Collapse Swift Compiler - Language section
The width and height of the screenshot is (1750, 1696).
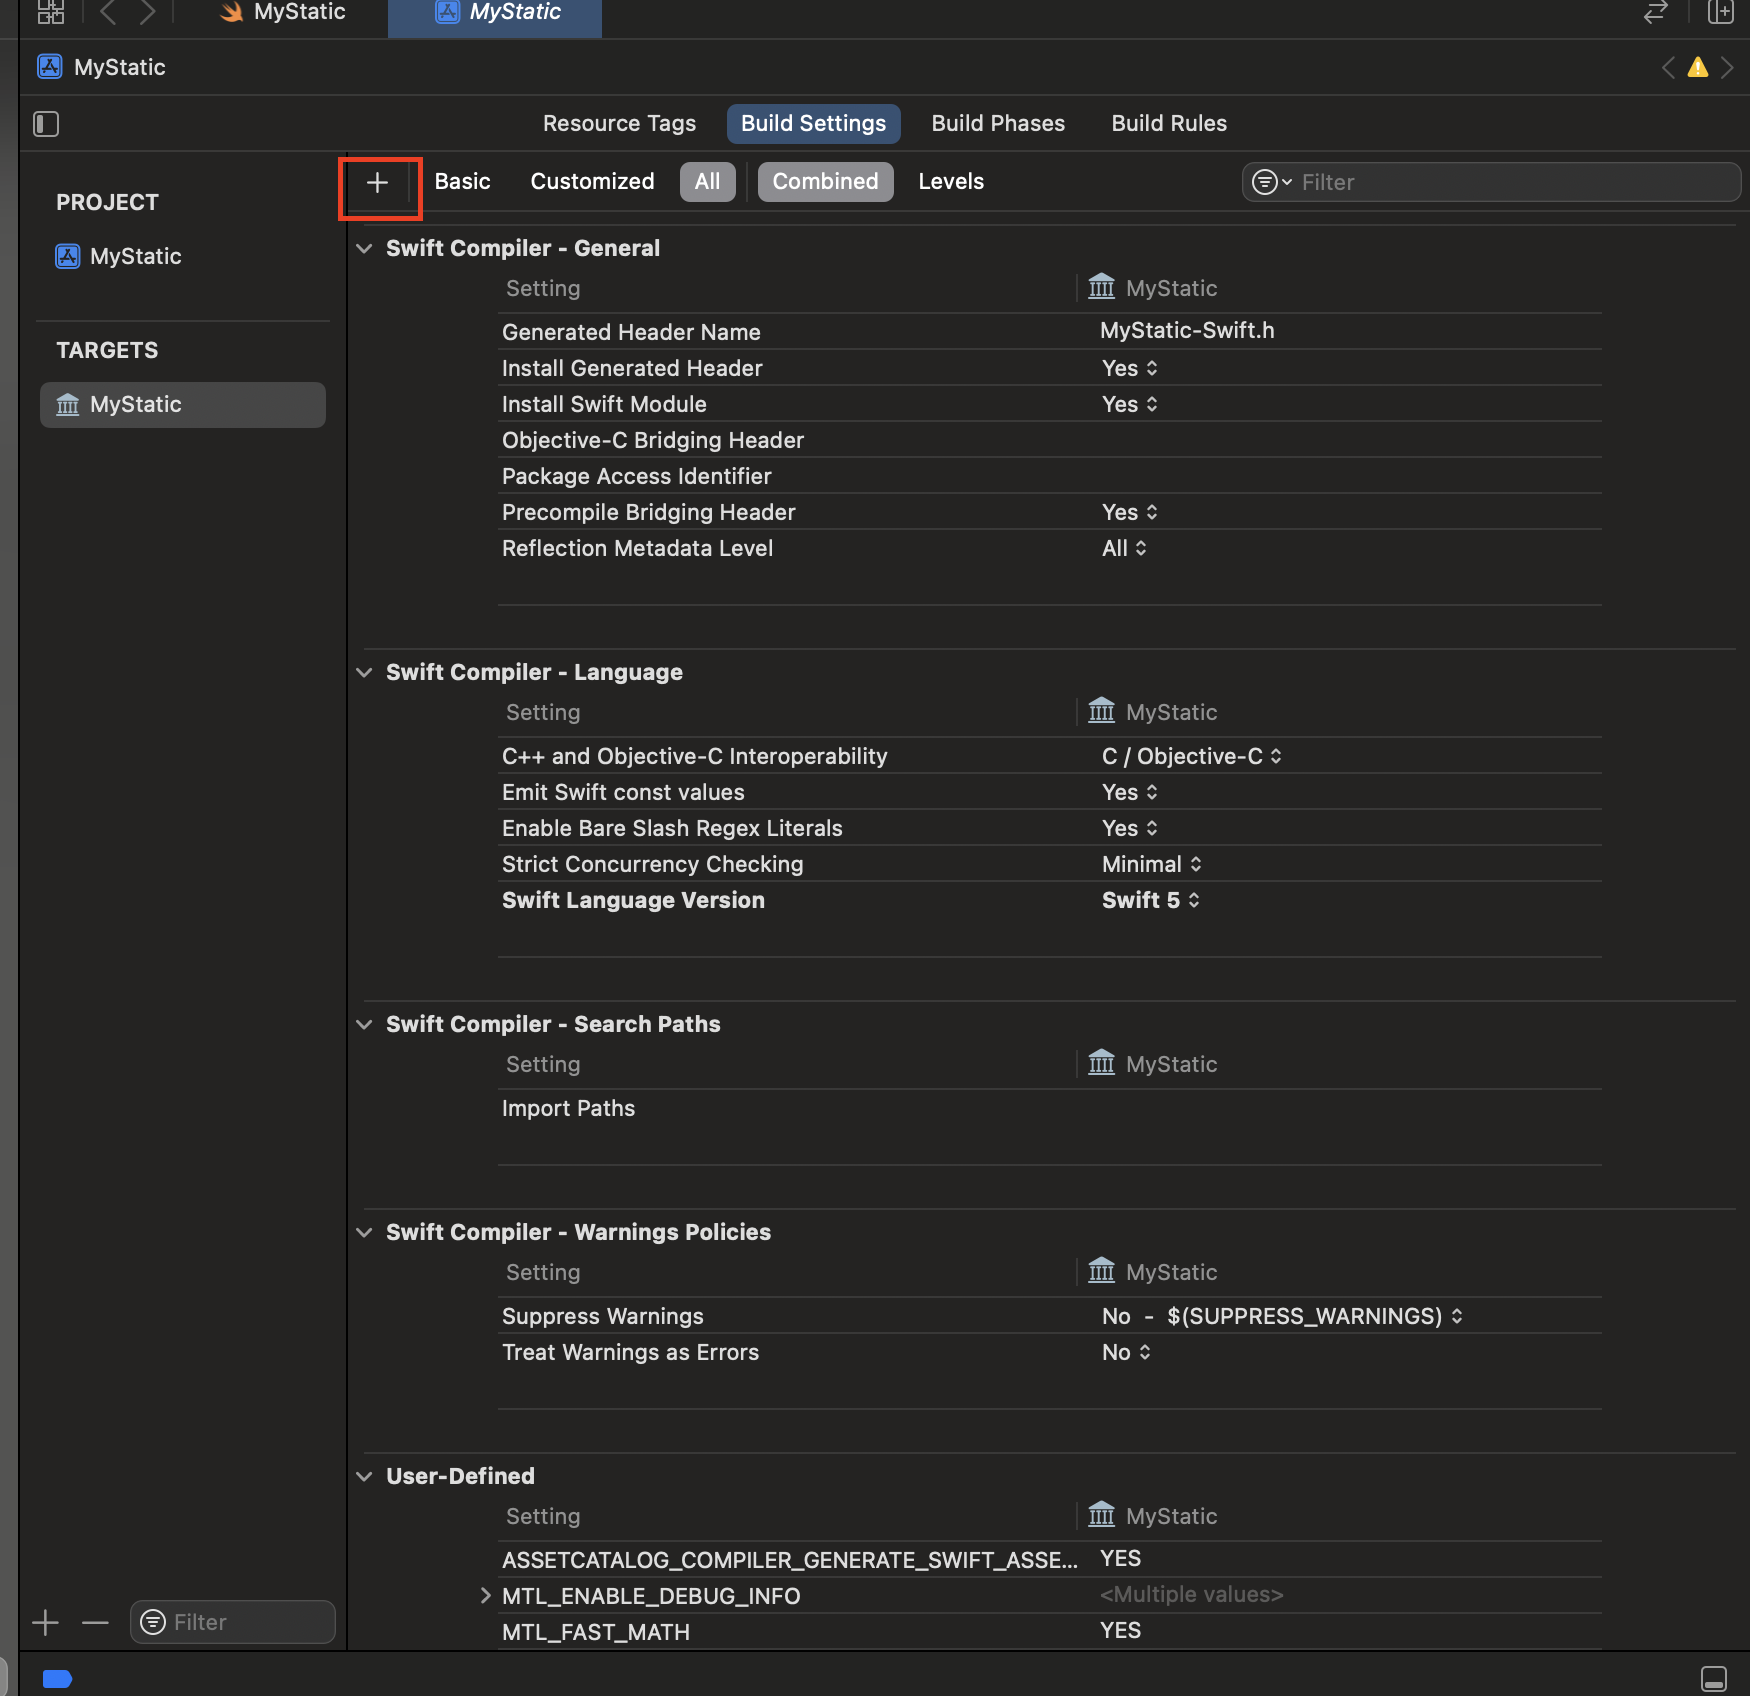(364, 672)
